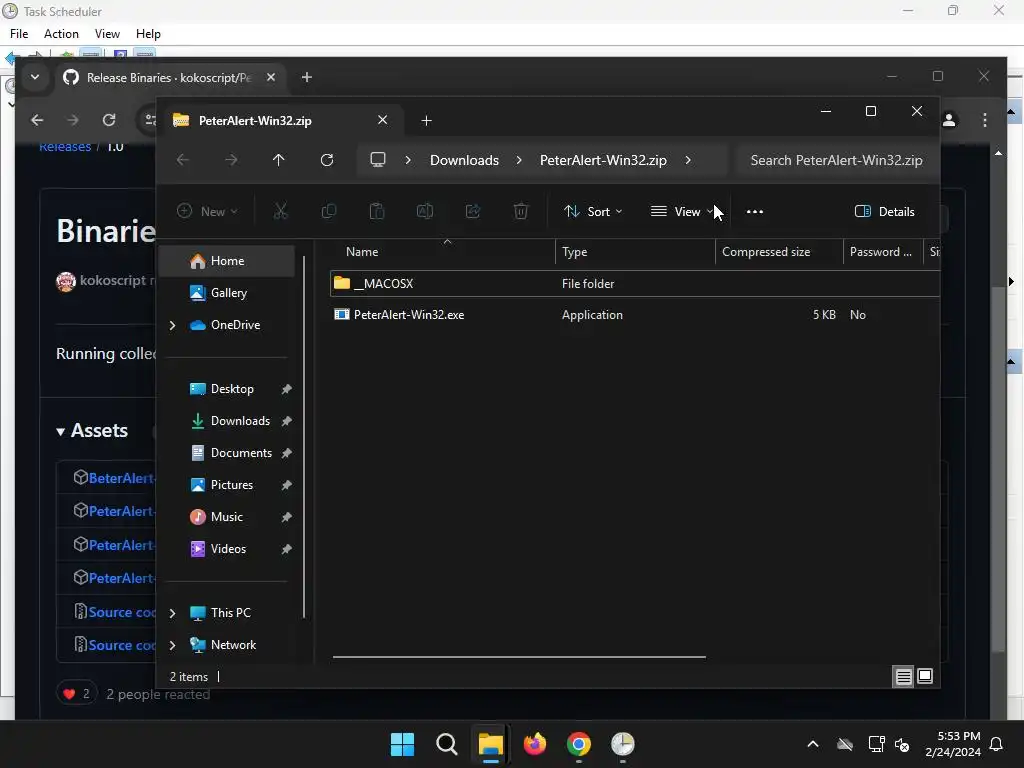Open Documents in navigation pane

[227, 453]
